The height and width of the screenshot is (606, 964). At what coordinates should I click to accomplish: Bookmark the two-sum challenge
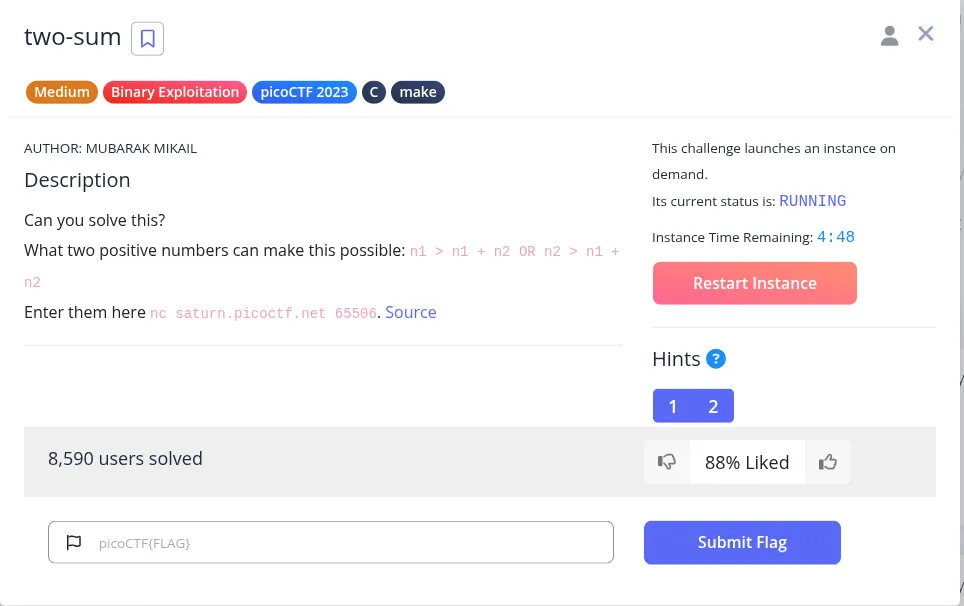point(147,37)
